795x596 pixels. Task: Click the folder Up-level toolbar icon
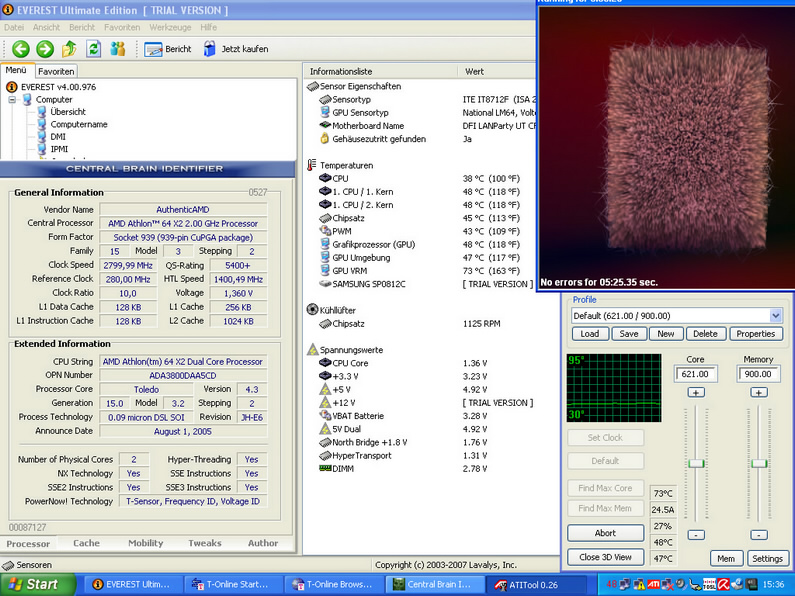(69, 49)
